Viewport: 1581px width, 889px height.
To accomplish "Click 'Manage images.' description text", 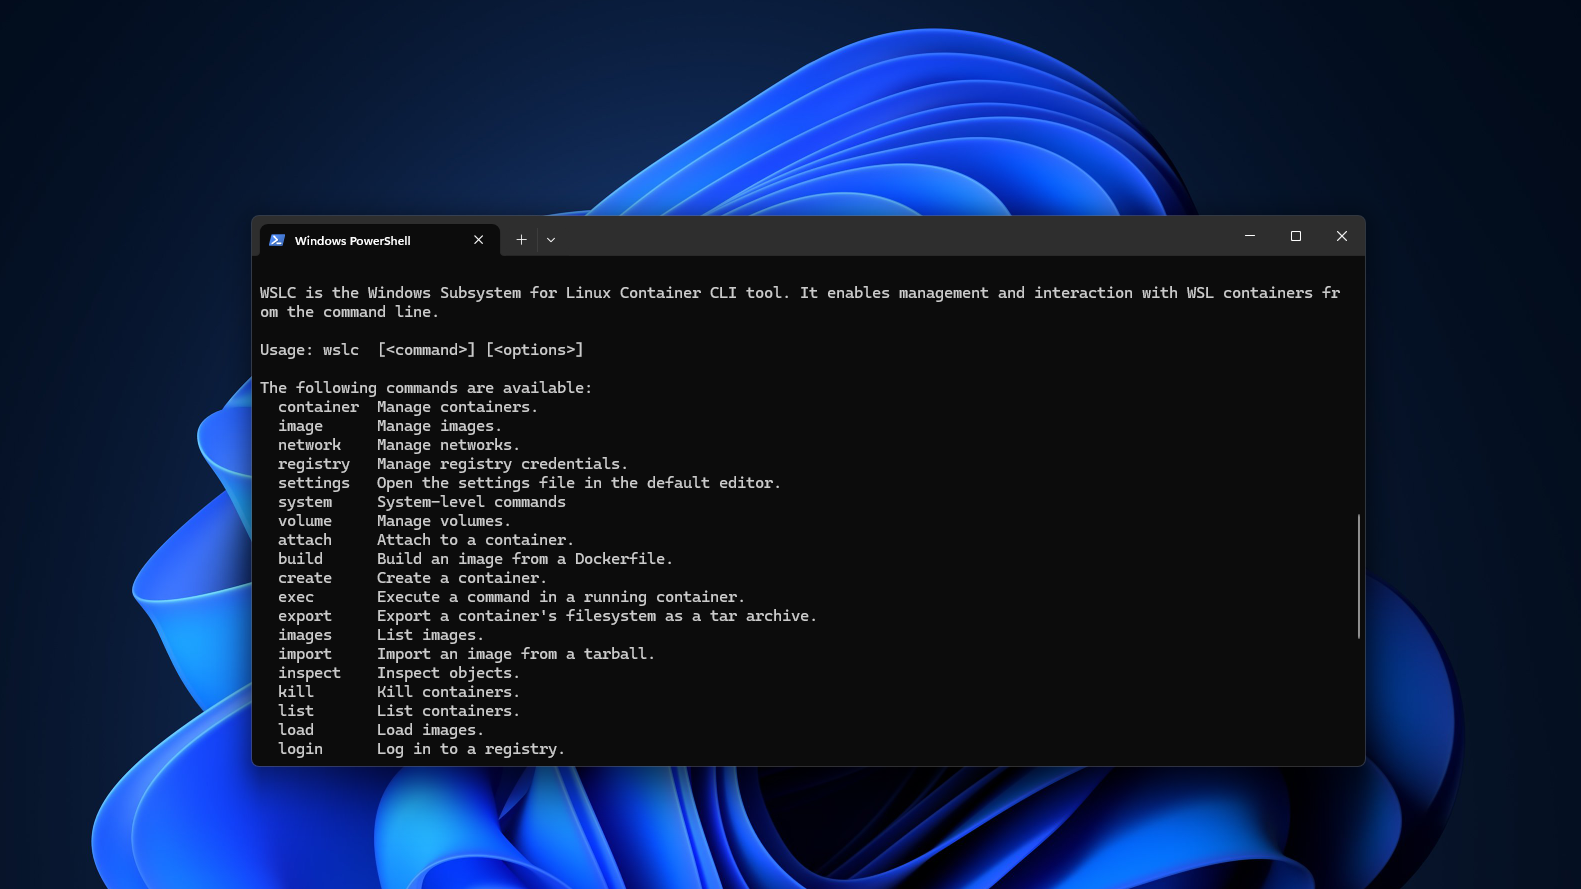I will click(439, 426).
